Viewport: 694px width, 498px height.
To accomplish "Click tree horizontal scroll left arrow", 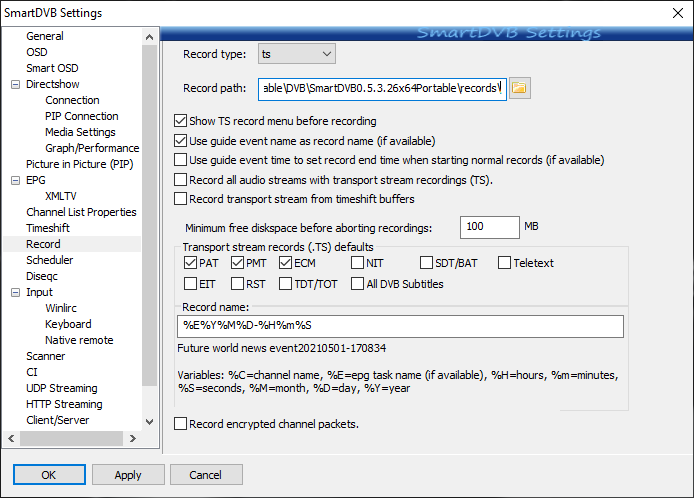I will 11,439.
